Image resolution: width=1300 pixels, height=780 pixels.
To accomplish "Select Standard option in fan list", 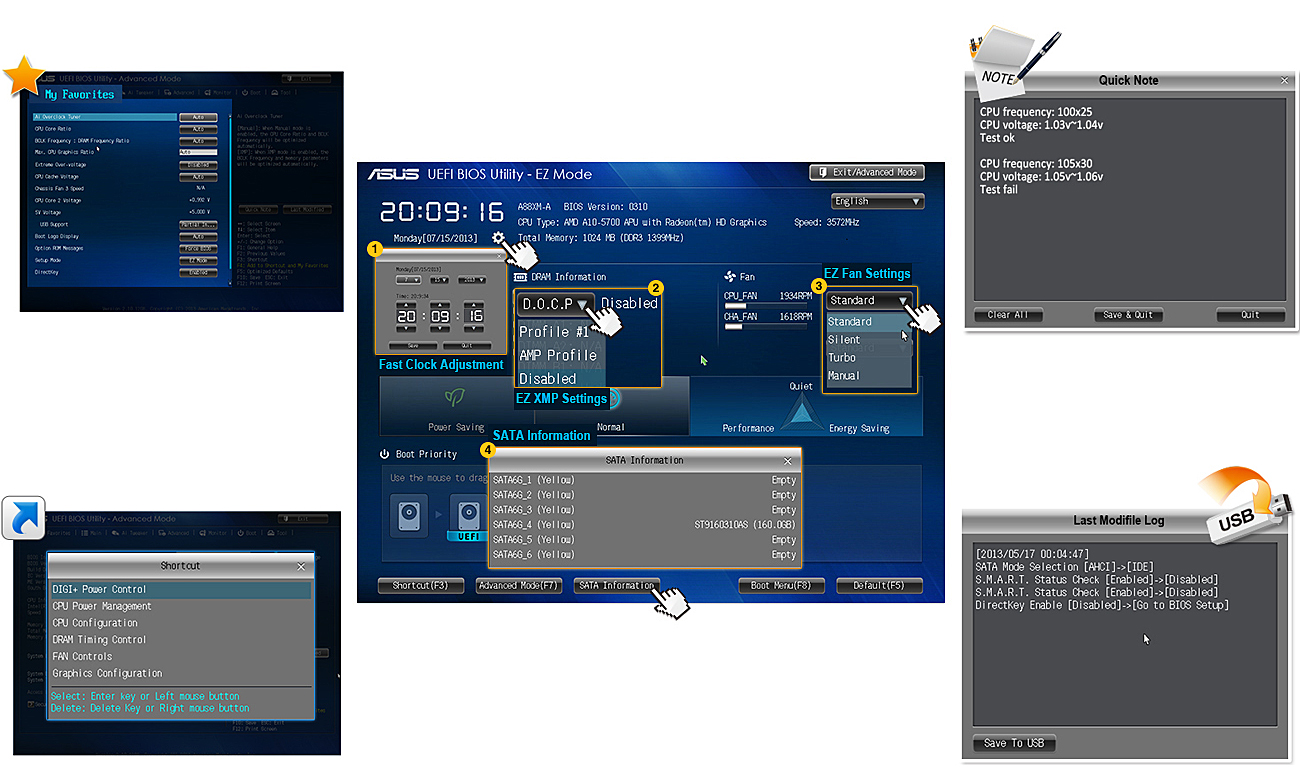I will [869, 322].
